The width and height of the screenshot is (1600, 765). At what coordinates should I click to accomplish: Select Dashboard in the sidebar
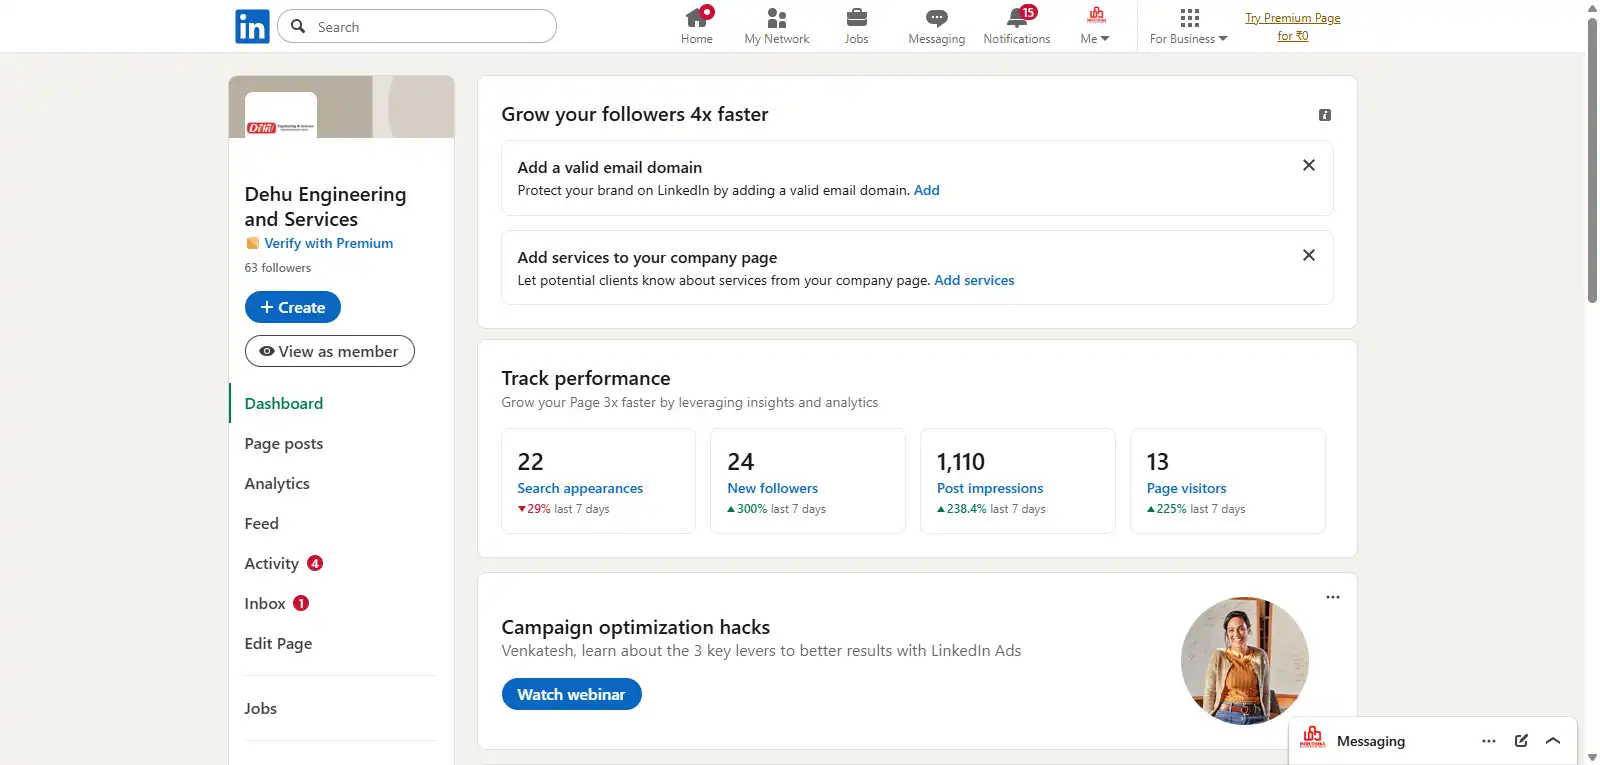pos(284,403)
